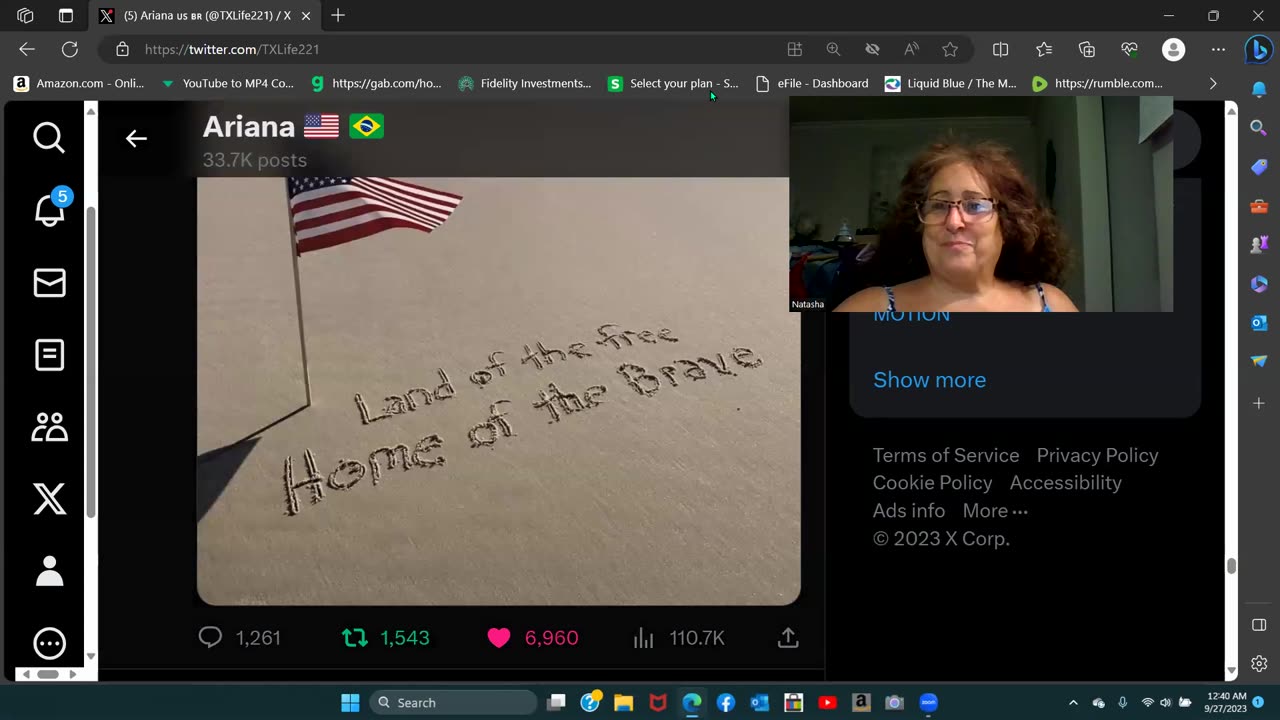Add a sidebar app with plus icon
Image resolution: width=1280 pixels, height=720 pixels.
[x=1259, y=403]
